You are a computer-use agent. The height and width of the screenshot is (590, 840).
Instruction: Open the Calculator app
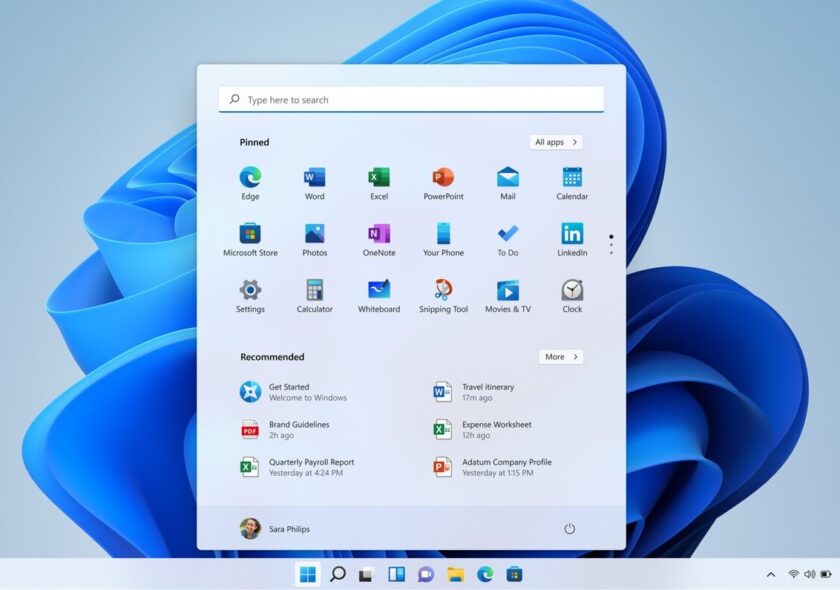(314, 296)
